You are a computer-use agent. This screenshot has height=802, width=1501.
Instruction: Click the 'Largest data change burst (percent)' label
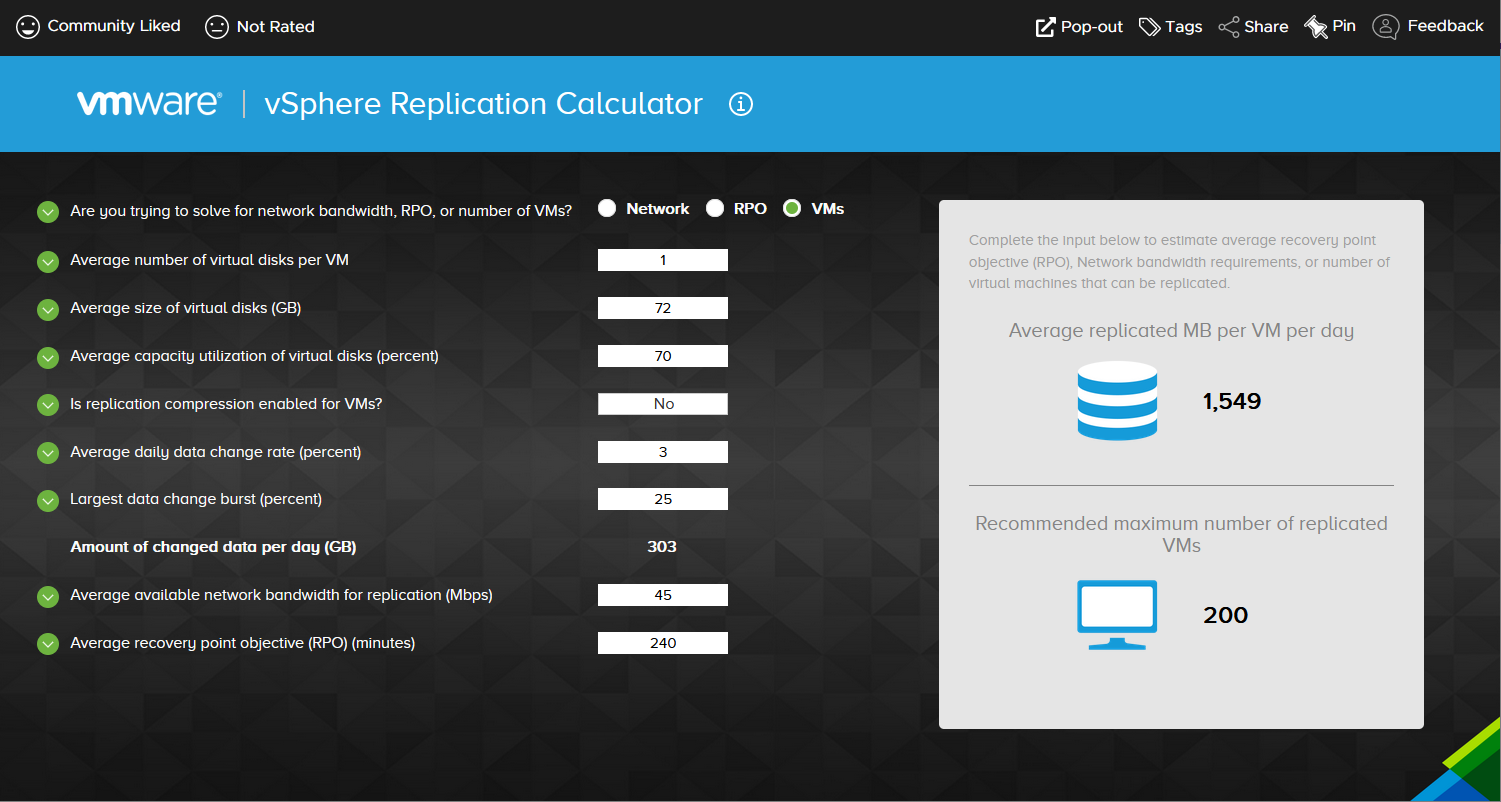[196, 499]
